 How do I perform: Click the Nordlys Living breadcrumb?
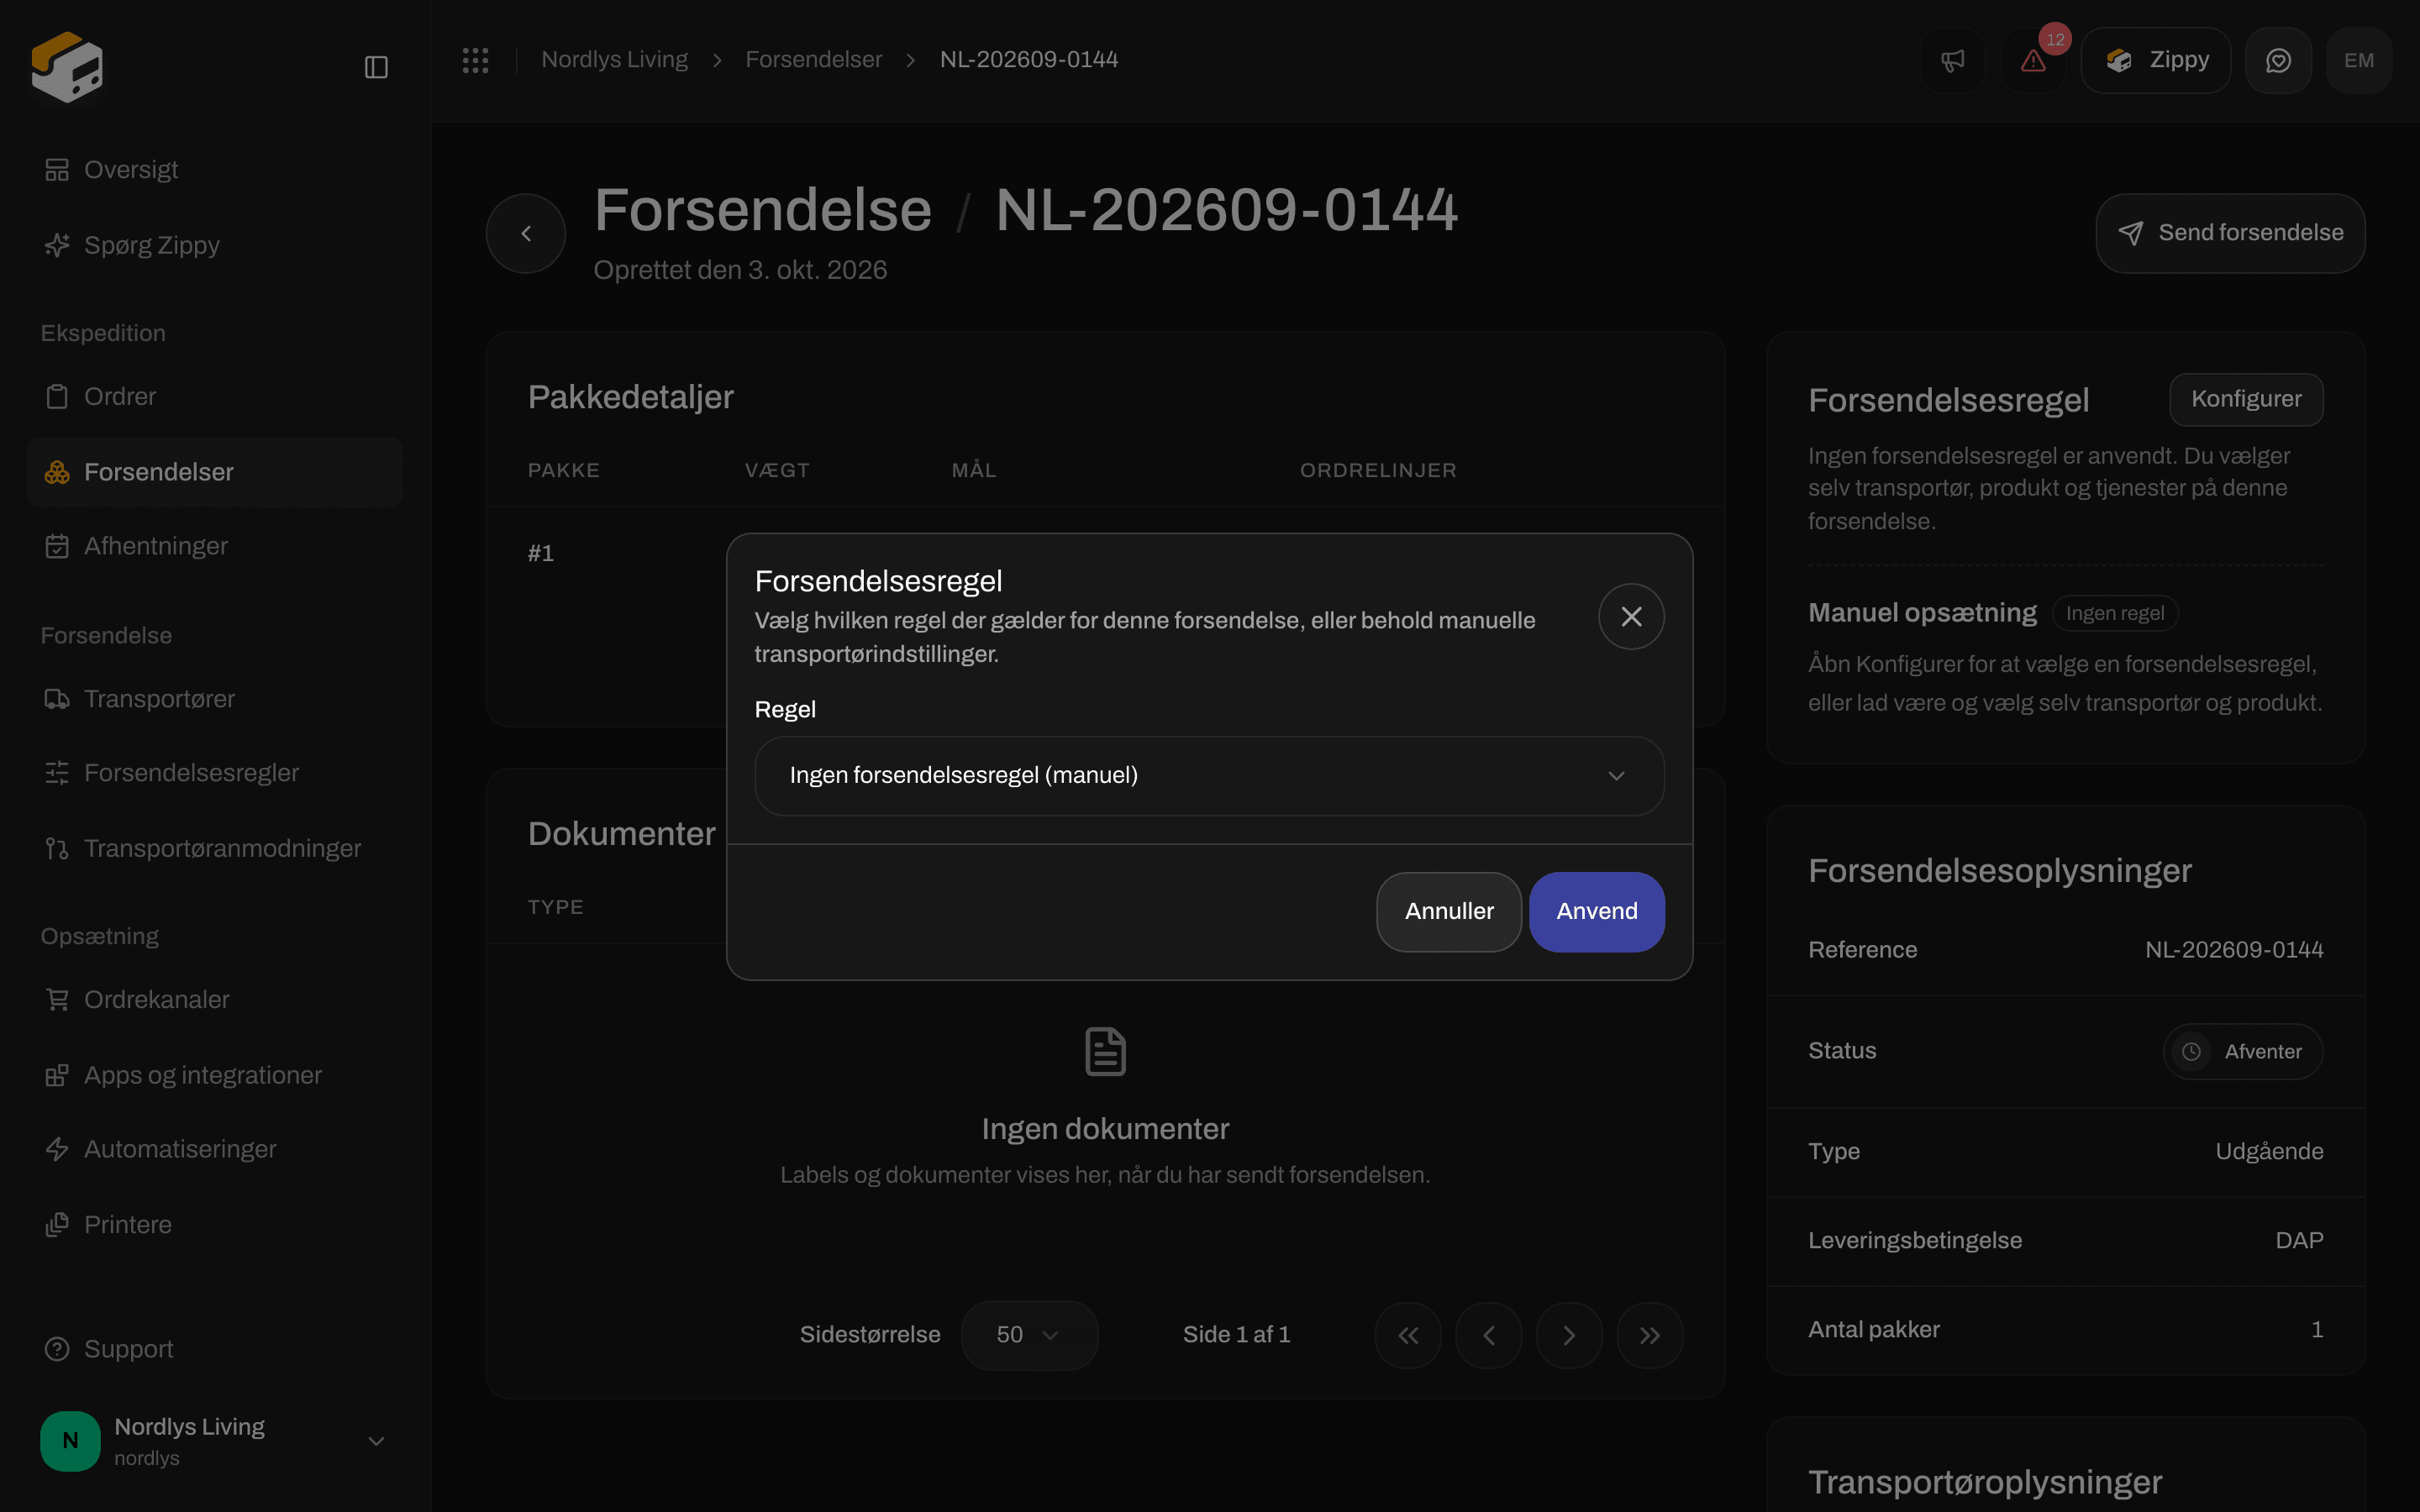614,60
